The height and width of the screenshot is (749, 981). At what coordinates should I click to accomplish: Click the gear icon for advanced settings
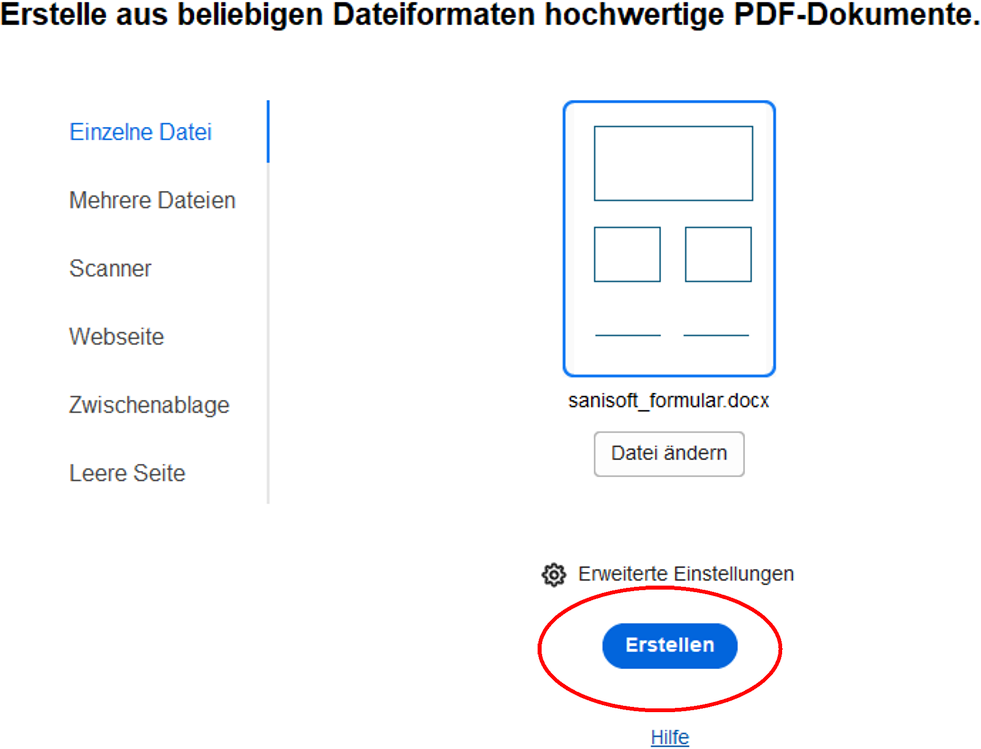click(554, 574)
